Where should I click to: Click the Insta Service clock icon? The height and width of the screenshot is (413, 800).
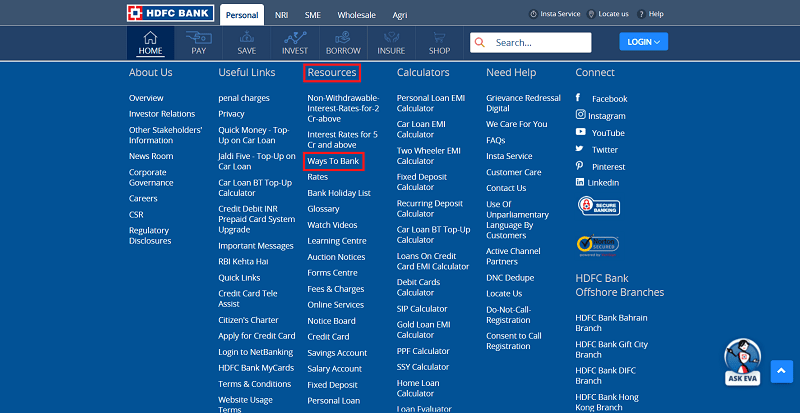(533, 14)
